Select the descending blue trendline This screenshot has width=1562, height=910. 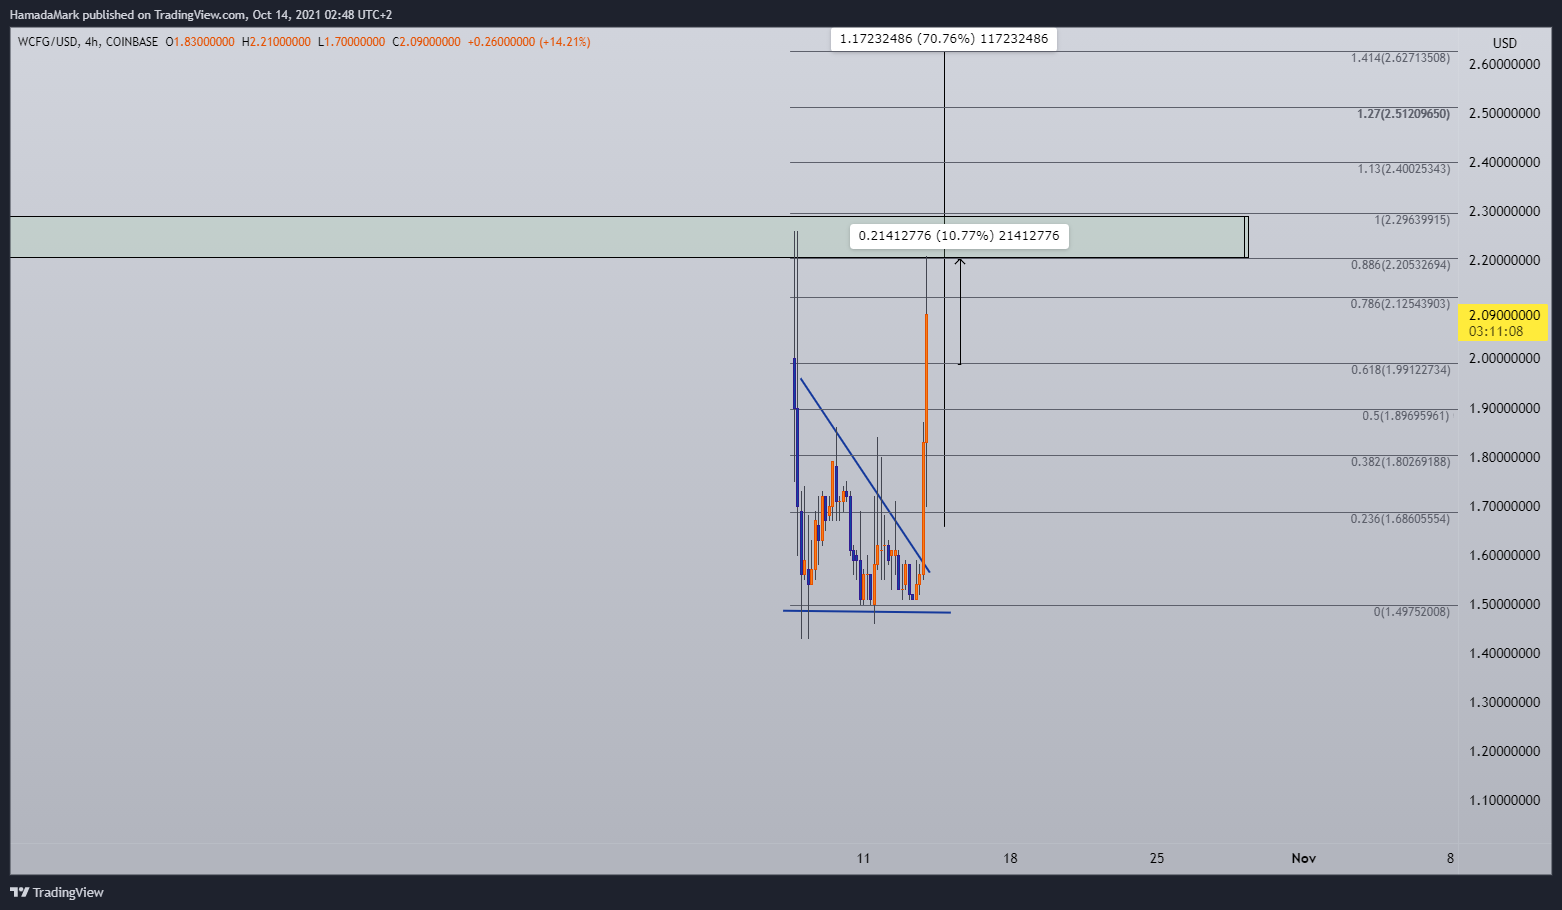click(865, 475)
